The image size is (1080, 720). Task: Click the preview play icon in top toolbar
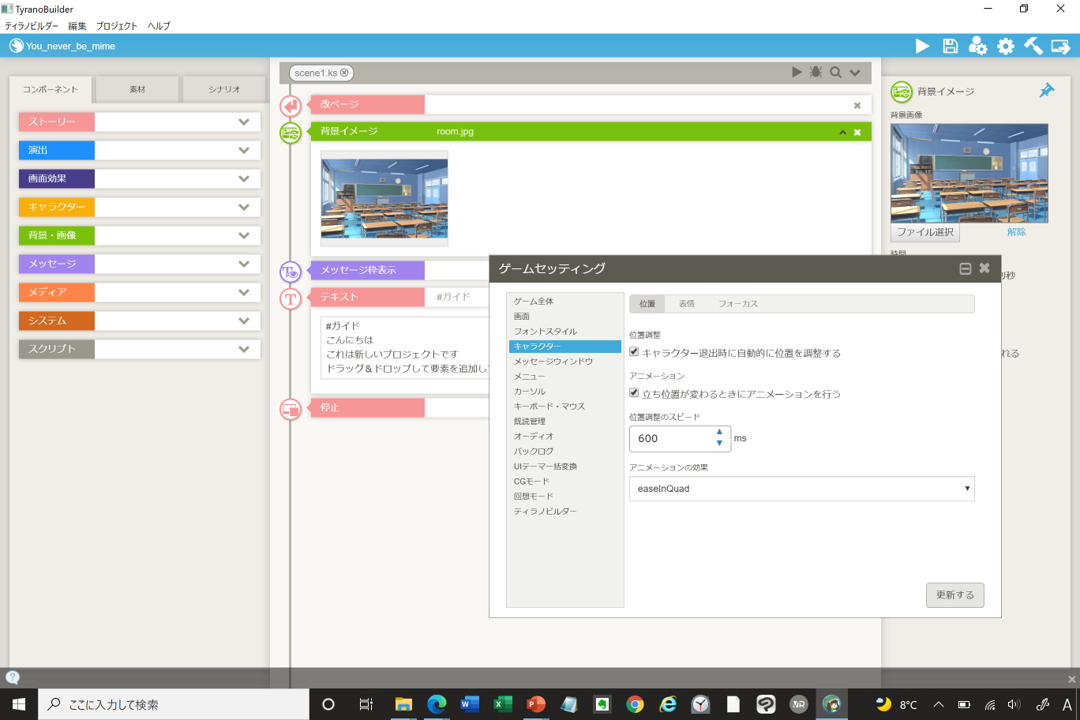click(922, 46)
